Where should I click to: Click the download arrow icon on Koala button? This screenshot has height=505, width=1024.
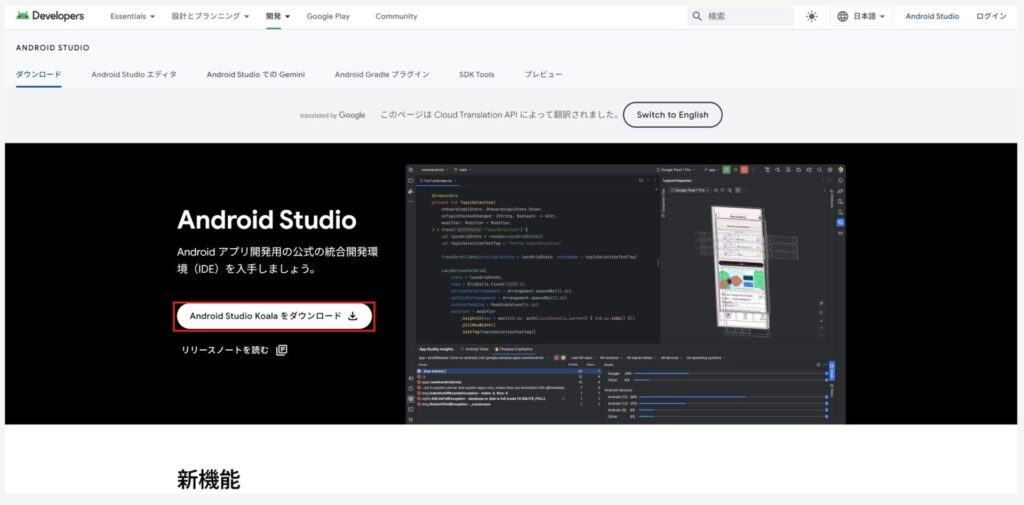pyautogui.click(x=352, y=316)
